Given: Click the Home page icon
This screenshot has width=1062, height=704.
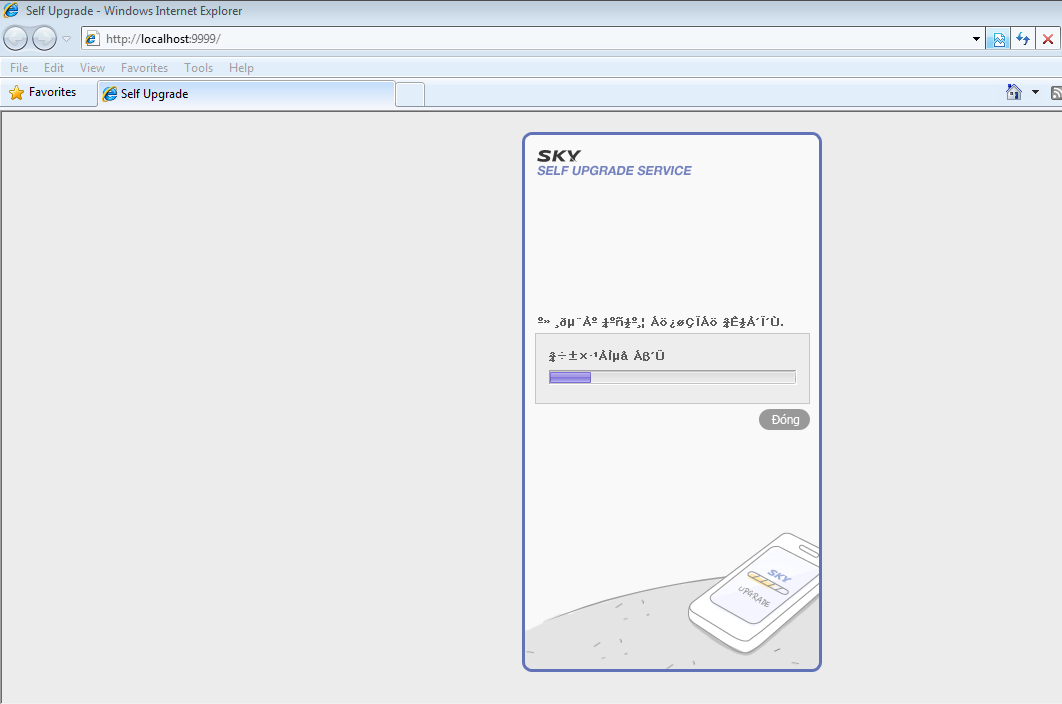Looking at the screenshot, I should [1014, 93].
